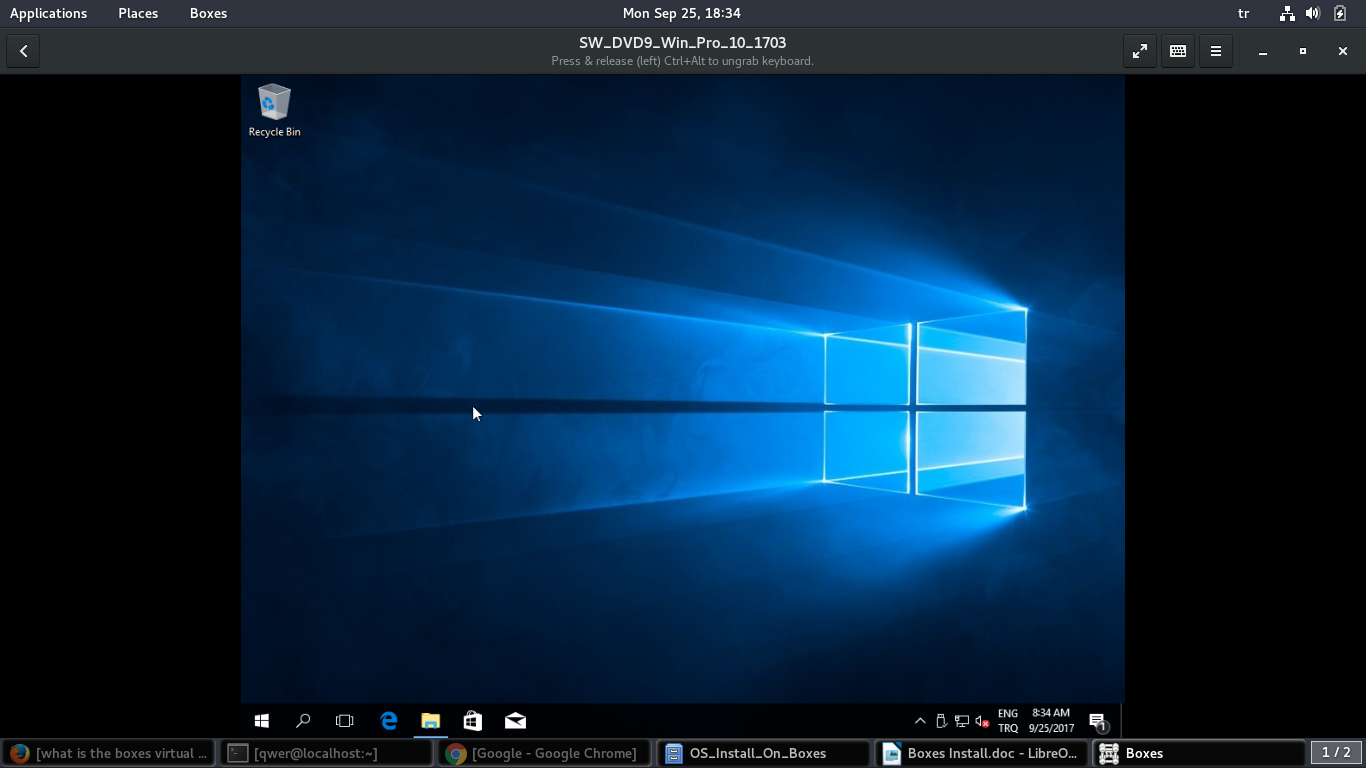Open the Applications menu in top bar
This screenshot has height=768, width=1366.
tap(48, 13)
